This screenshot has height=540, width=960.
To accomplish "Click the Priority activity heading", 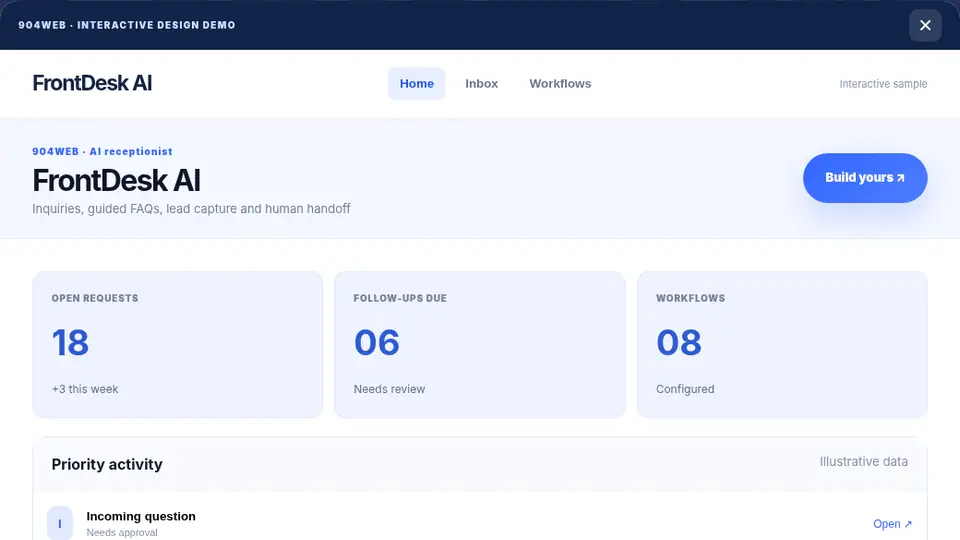I will click(107, 464).
